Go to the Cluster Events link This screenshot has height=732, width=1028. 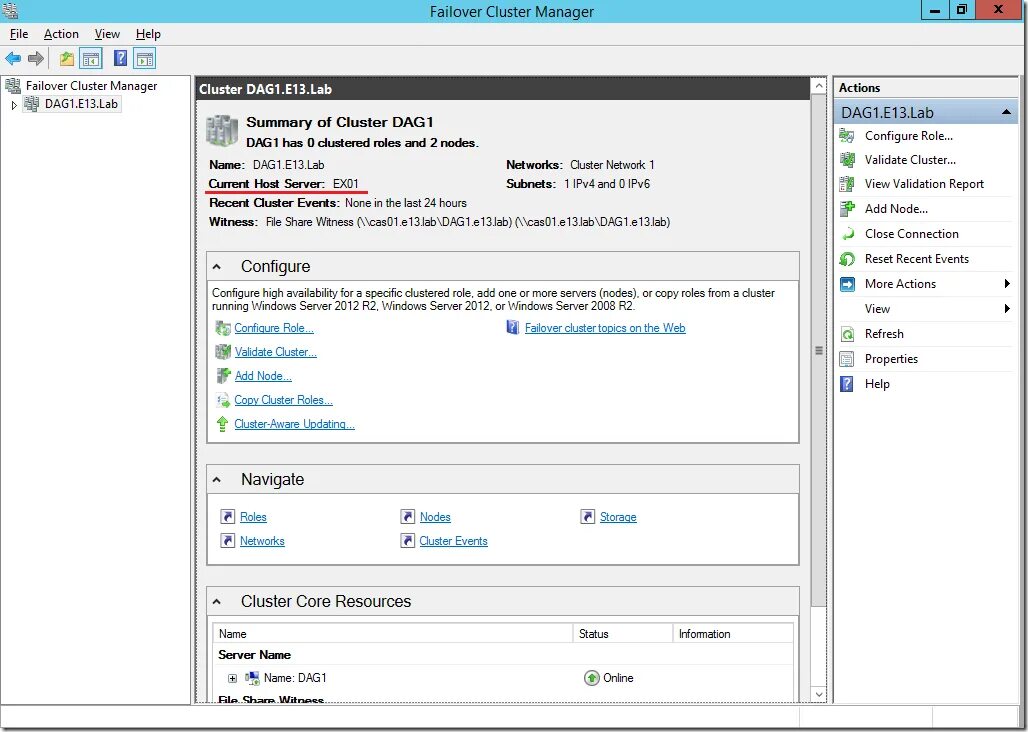454,541
